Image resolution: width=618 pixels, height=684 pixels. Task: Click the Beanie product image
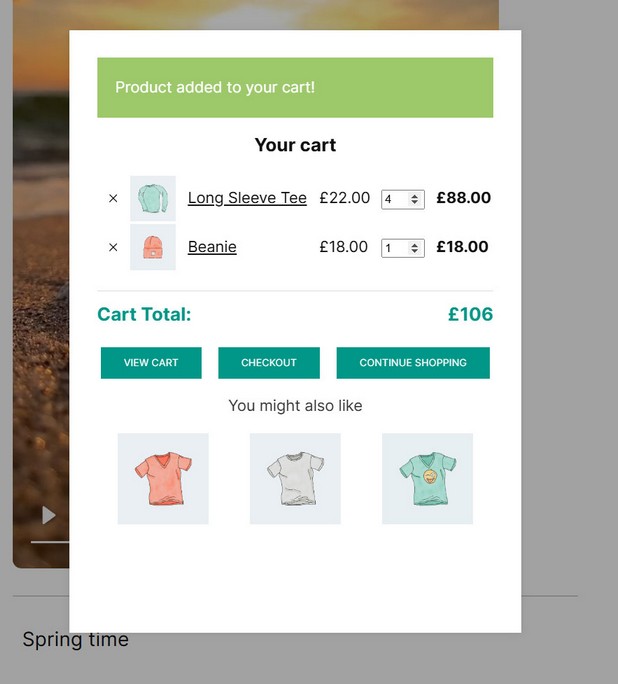coord(153,247)
